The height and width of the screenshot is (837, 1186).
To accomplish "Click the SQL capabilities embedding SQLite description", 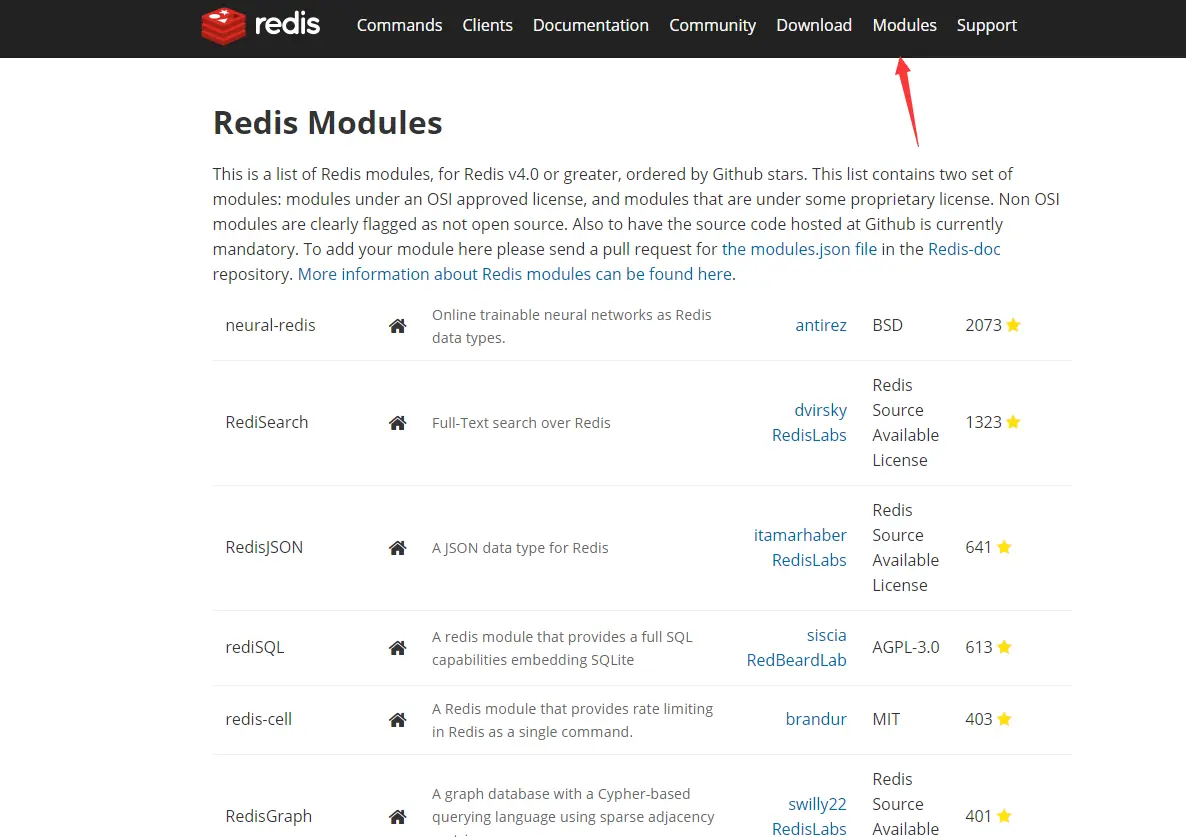I will 562,648.
